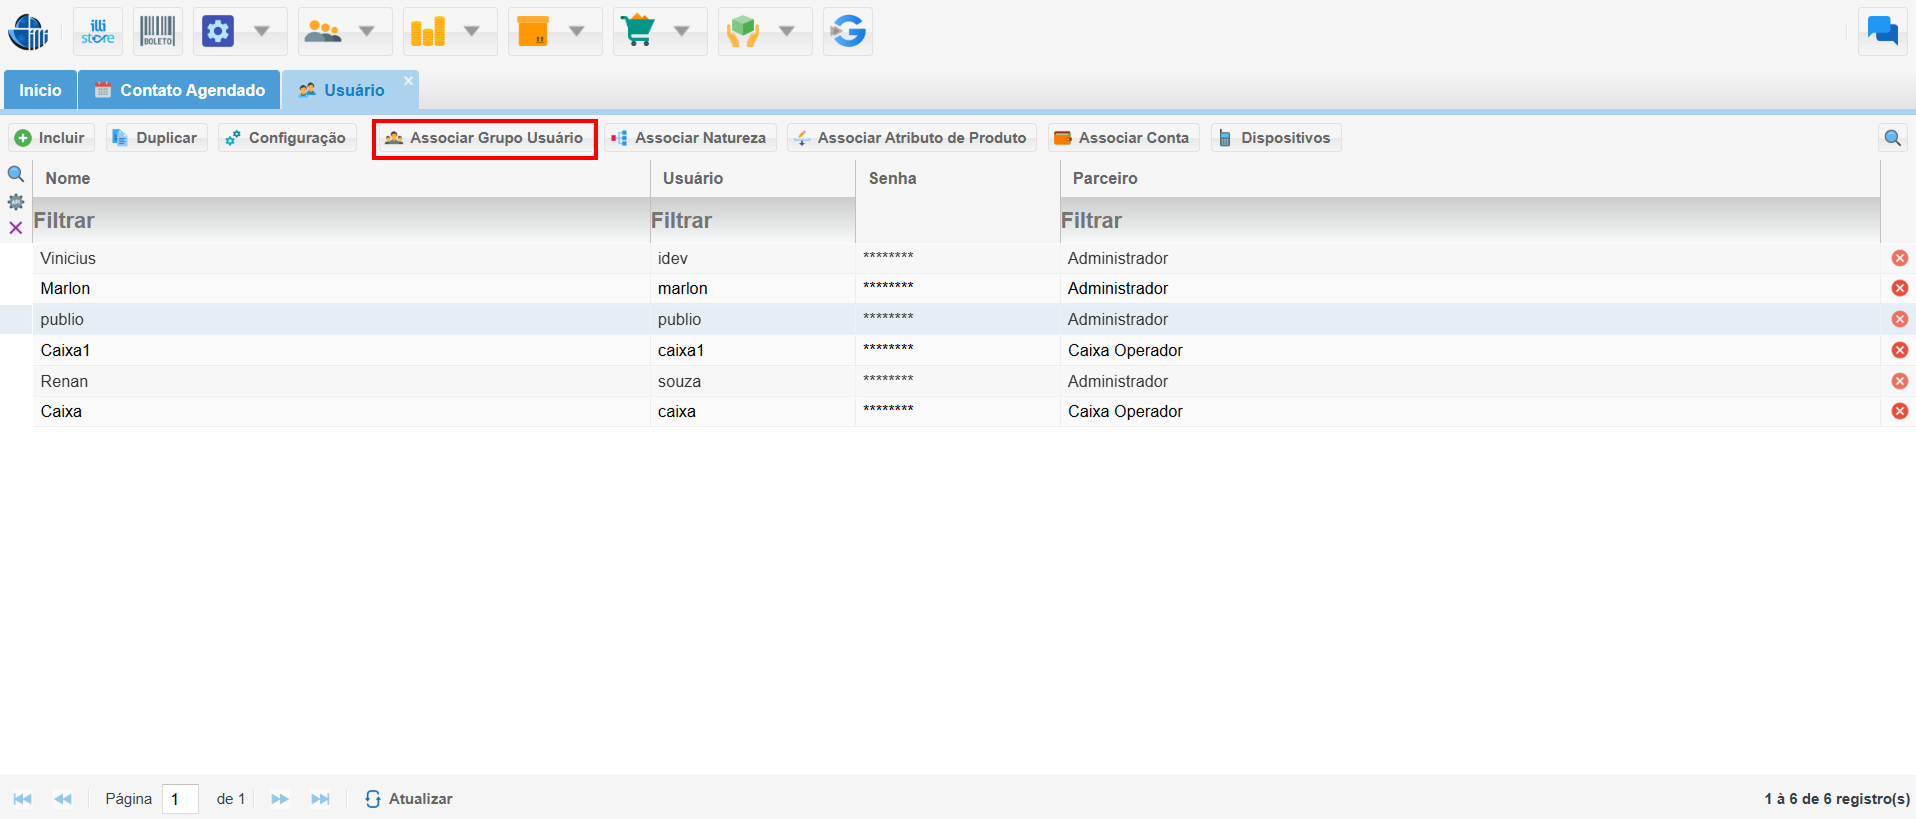Go to the Início tab

click(40, 90)
